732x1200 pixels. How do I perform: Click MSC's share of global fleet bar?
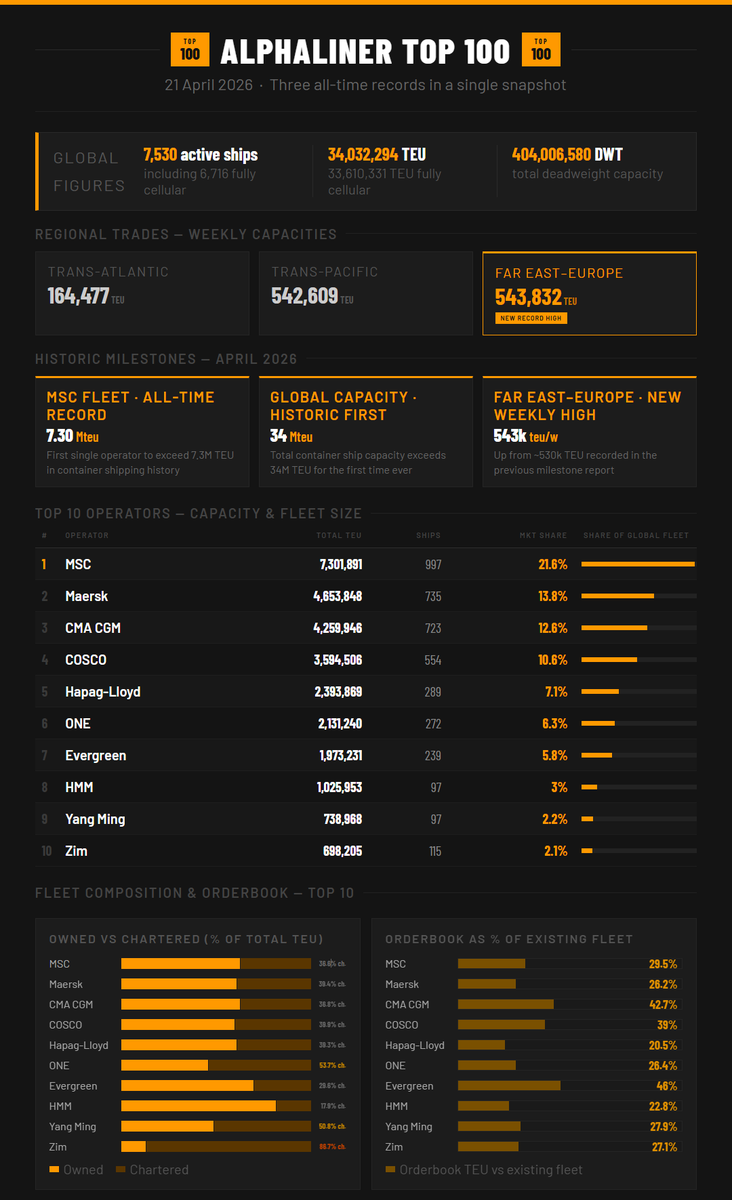pyautogui.click(x=638, y=565)
